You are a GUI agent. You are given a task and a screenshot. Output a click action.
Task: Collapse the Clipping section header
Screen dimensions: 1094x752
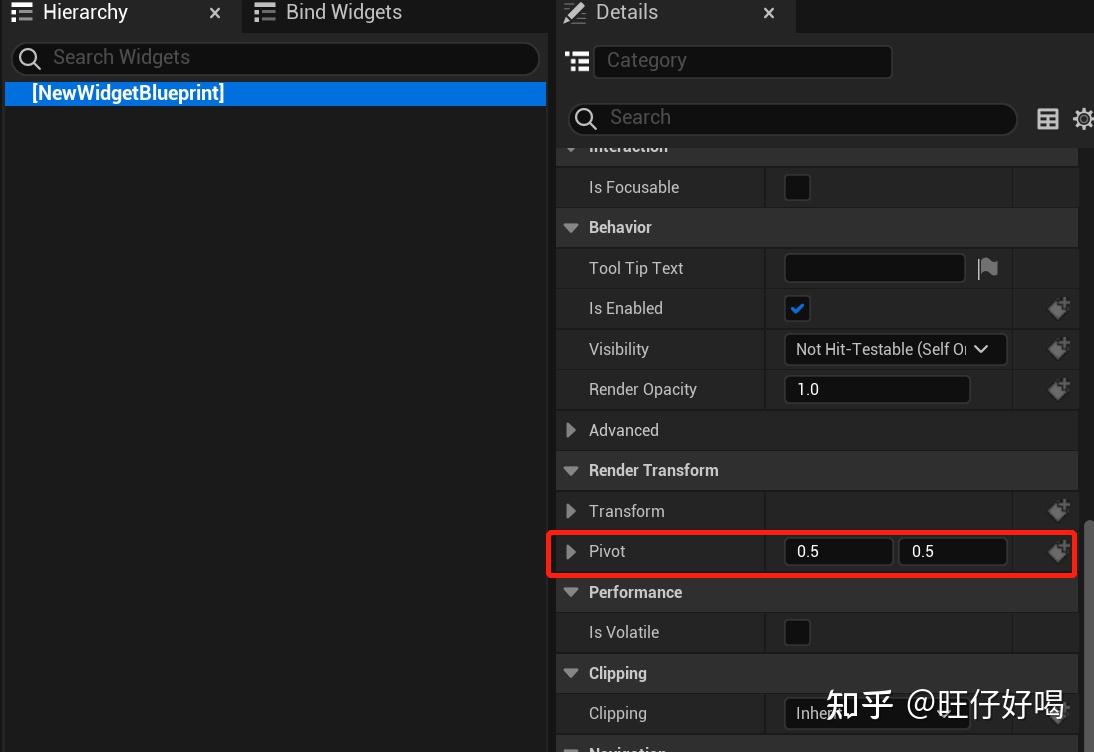click(571, 673)
